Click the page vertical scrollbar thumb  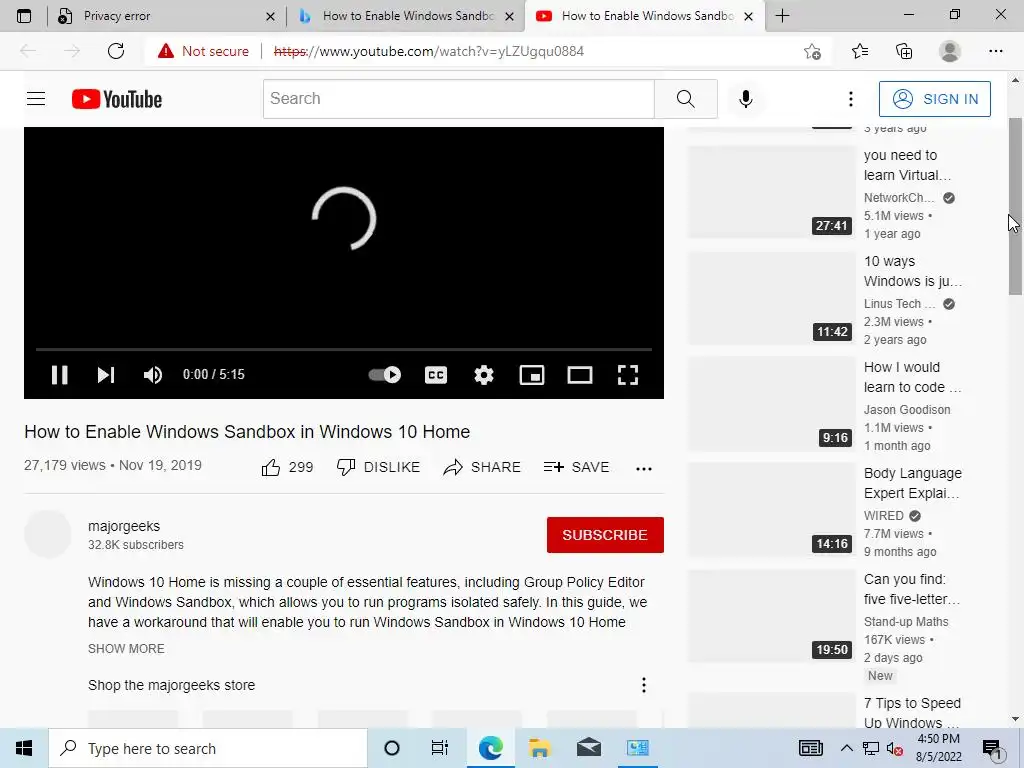tap(1015, 206)
